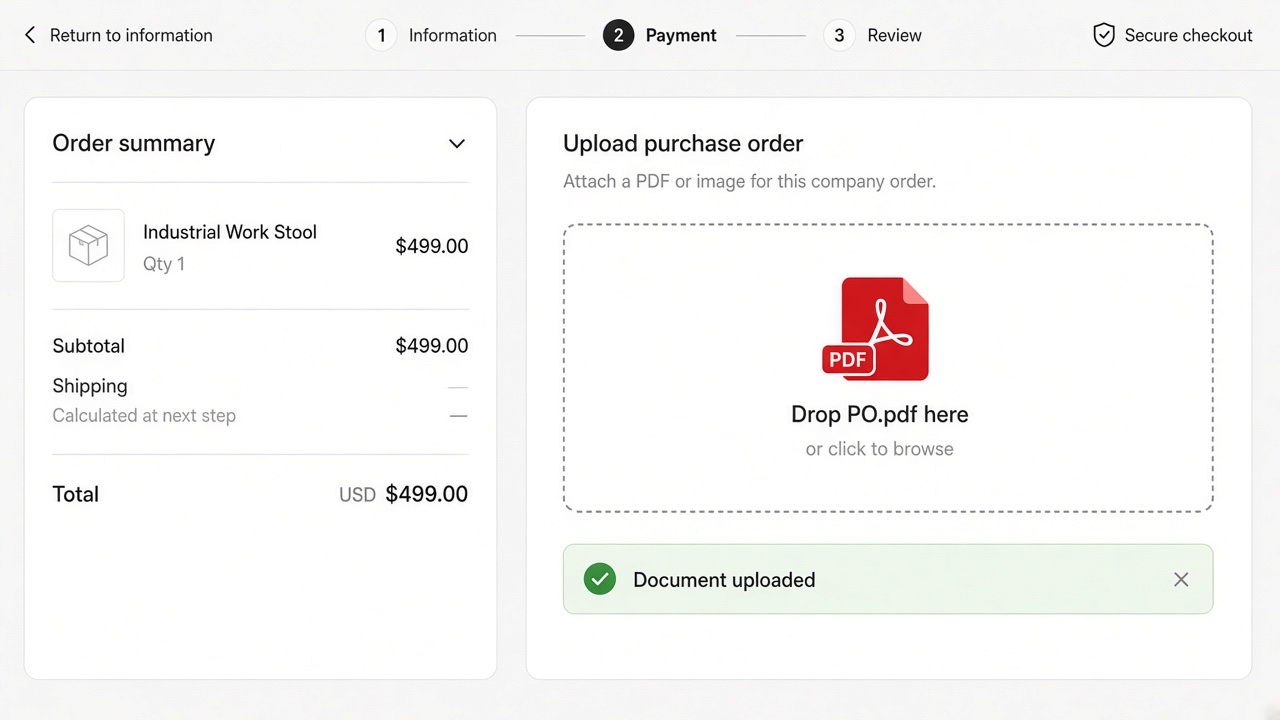Viewport: 1280px width, 720px height.
Task: Open the Information step label
Action: tap(452, 35)
